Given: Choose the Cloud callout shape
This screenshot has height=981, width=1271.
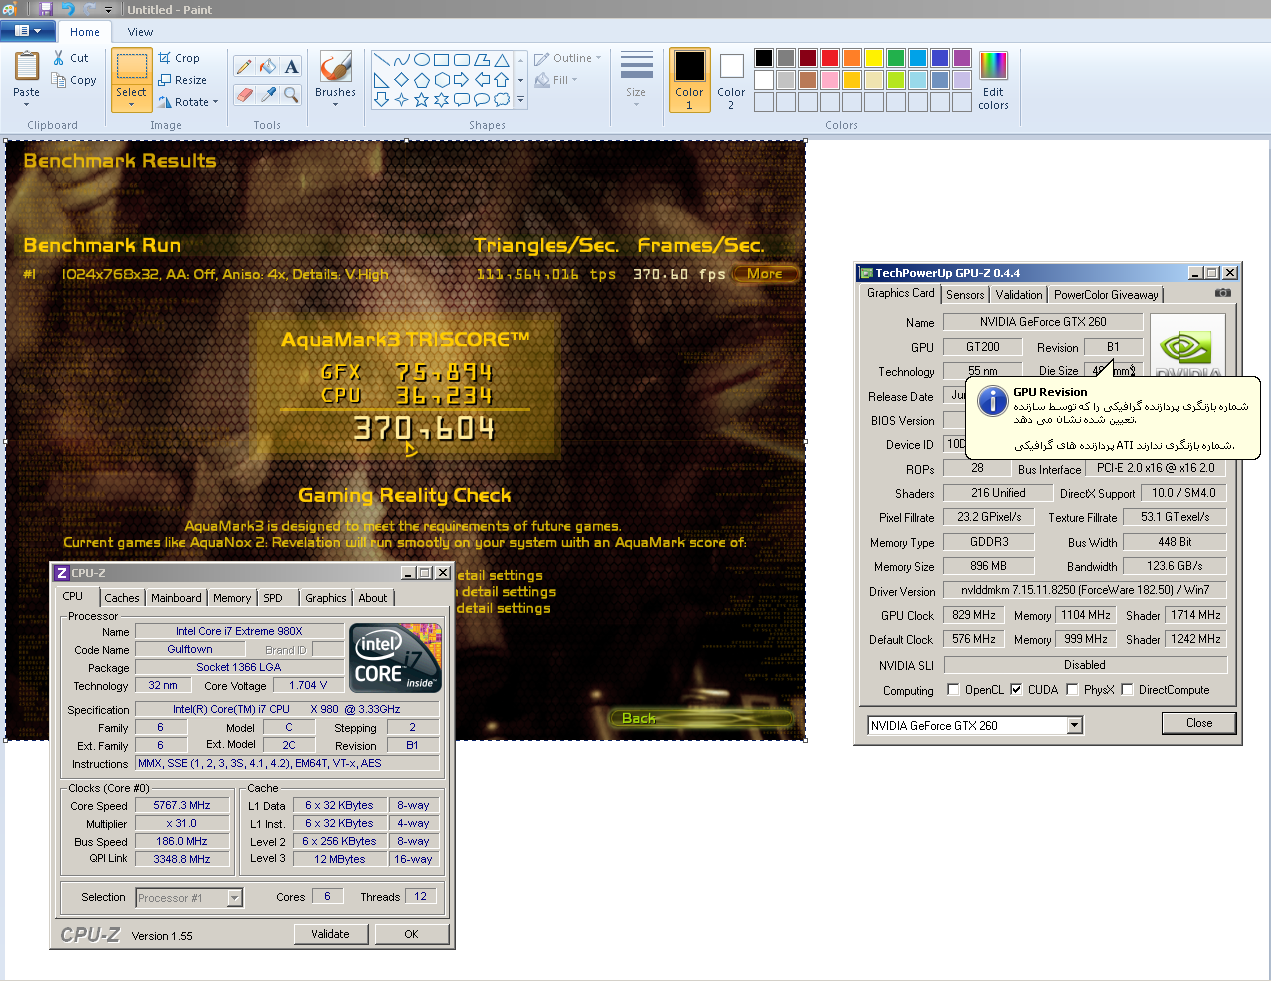Looking at the screenshot, I should click(x=502, y=99).
